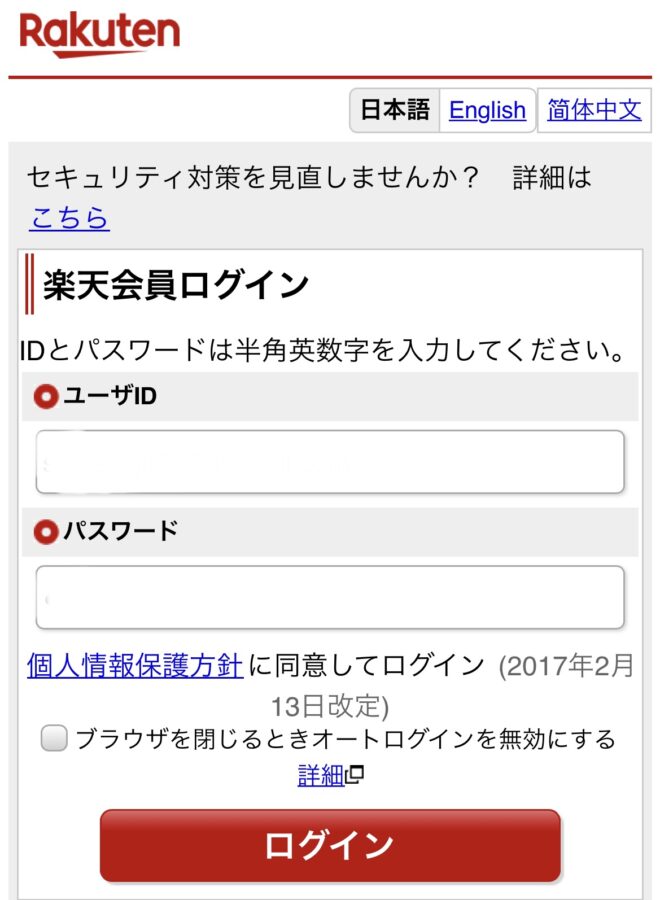Image resolution: width=660 pixels, height=900 pixels.
Task: Click the external-link icon next to 詳細
Action: click(x=355, y=774)
